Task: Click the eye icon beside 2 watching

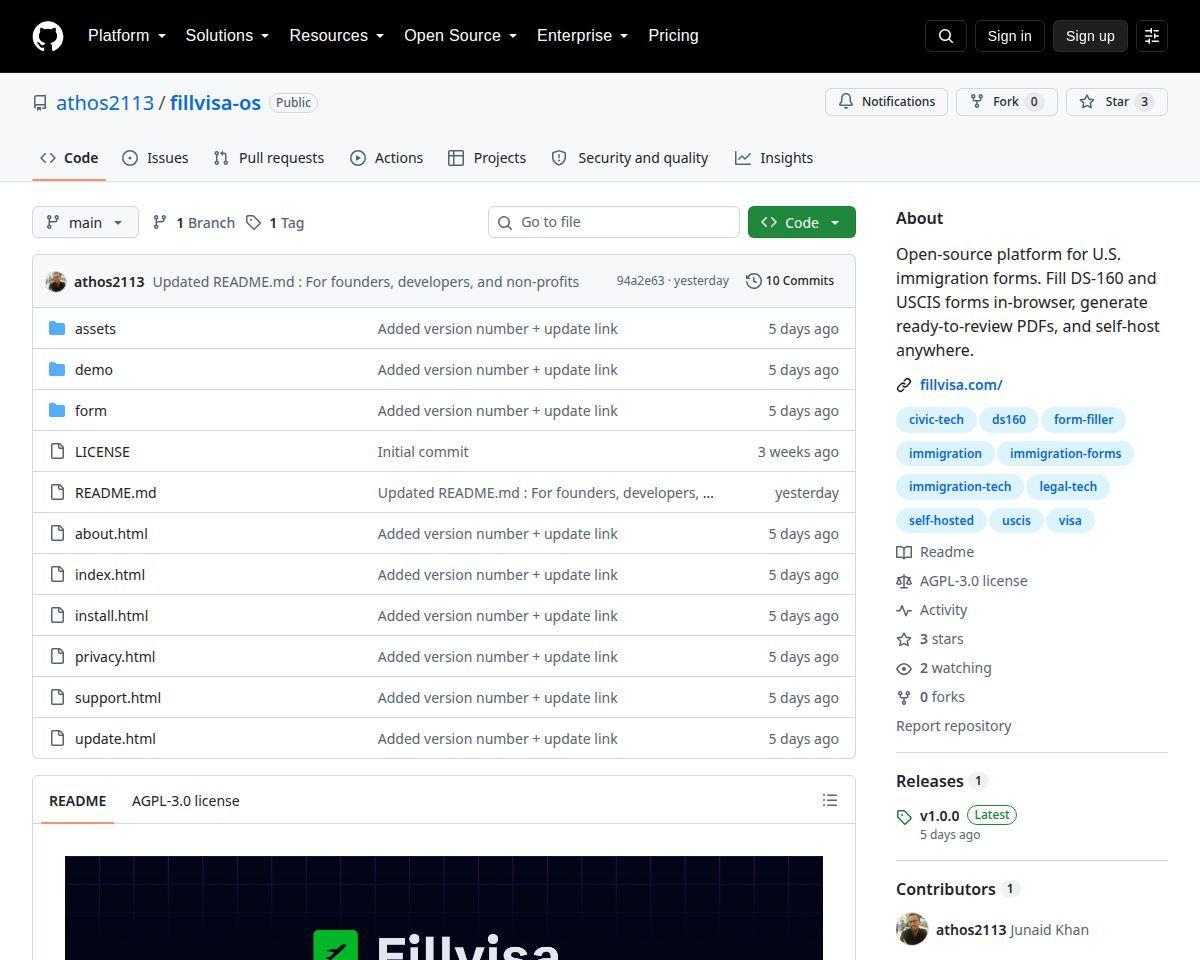Action: pos(904,668)
